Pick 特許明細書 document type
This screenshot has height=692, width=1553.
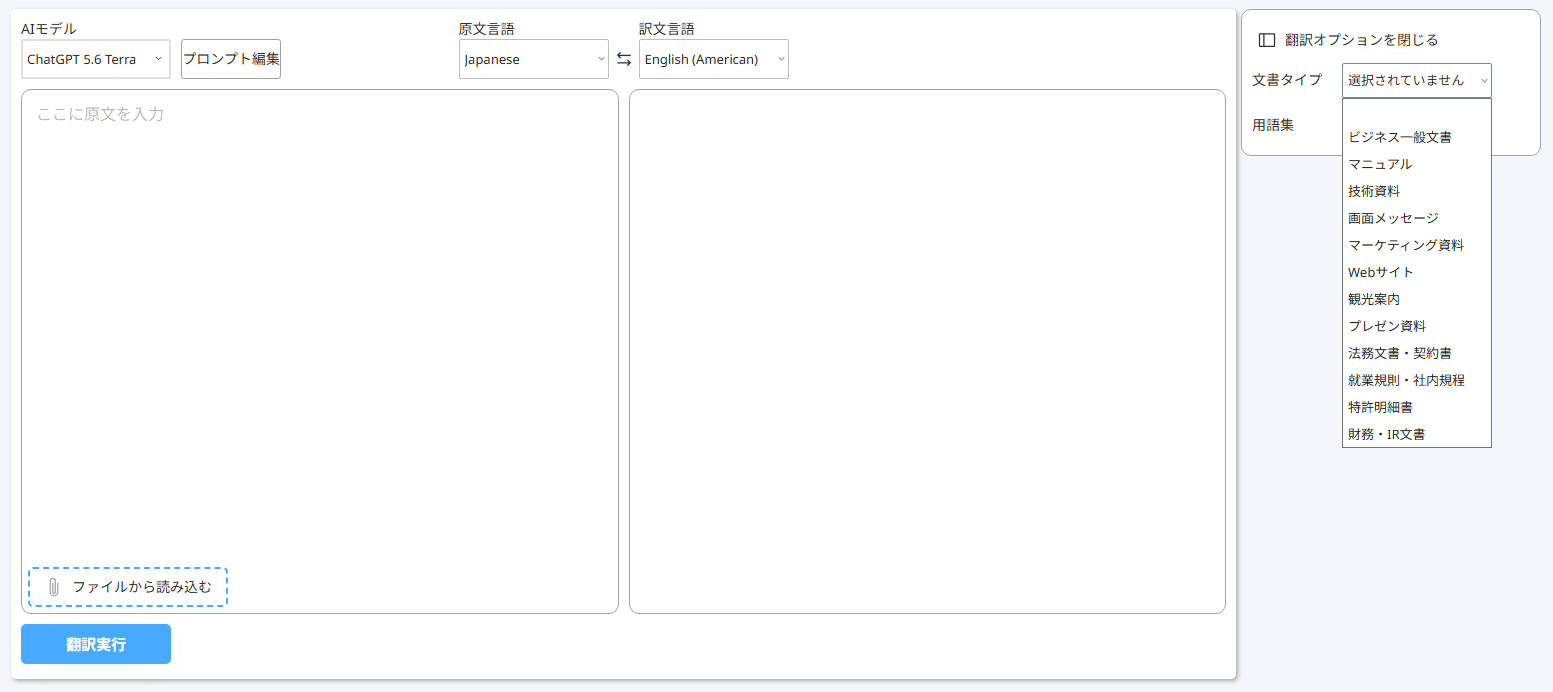(x=1417, y=407)
